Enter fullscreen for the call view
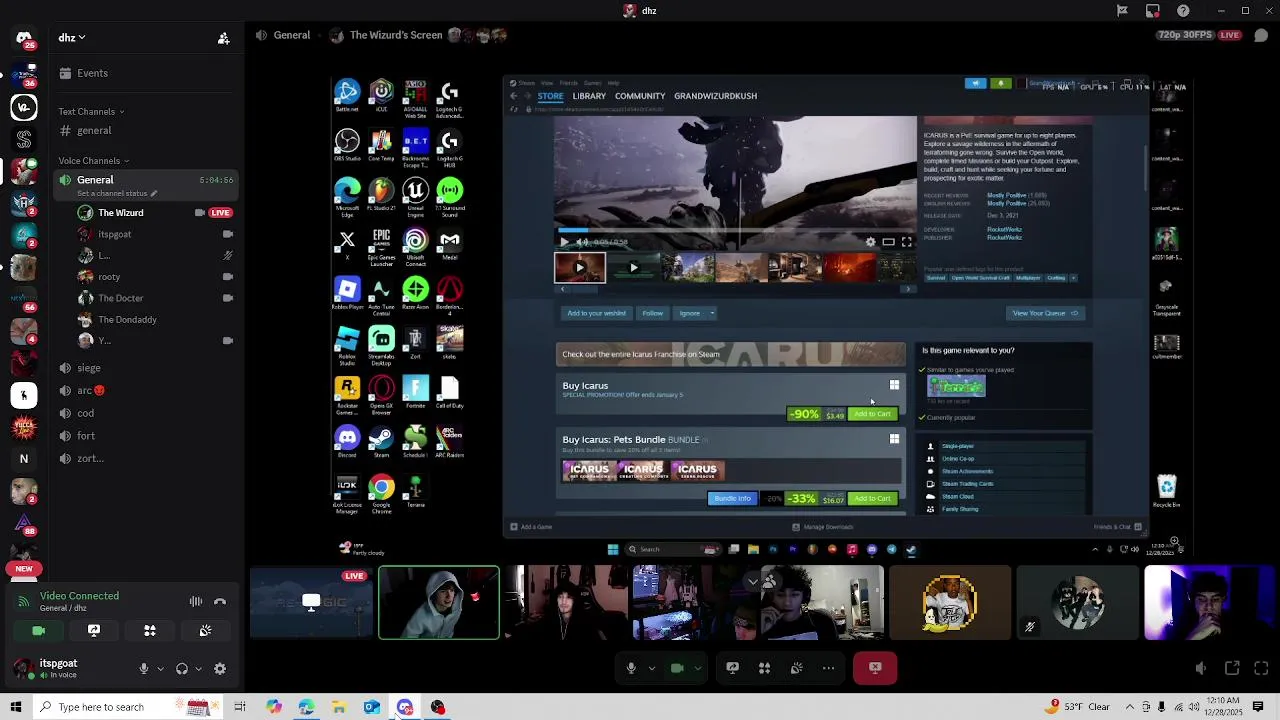The image size is (1280, 720). click(x=1261, y=668)
